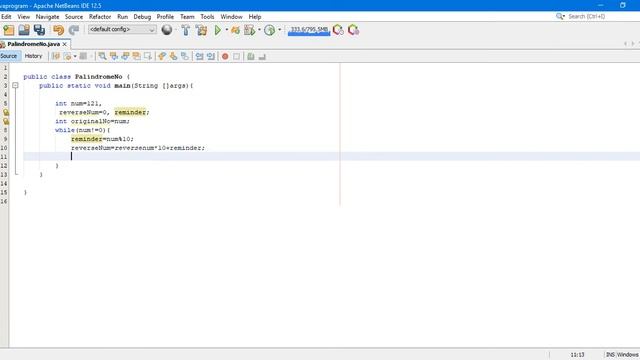Open the Window menu
The image size is (640, 360).
(x=231, y=17)
